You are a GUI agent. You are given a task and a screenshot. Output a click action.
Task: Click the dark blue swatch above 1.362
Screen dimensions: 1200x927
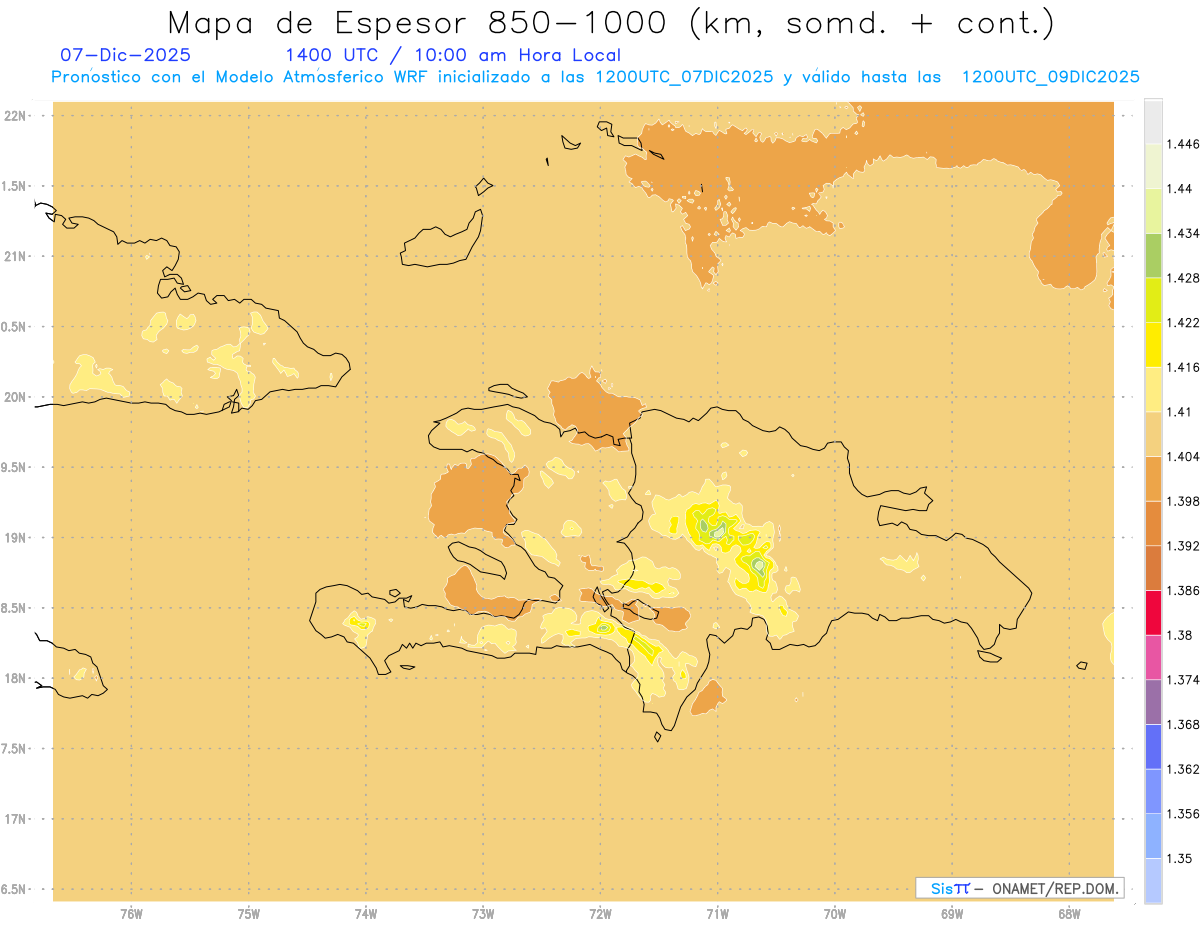1153,746
